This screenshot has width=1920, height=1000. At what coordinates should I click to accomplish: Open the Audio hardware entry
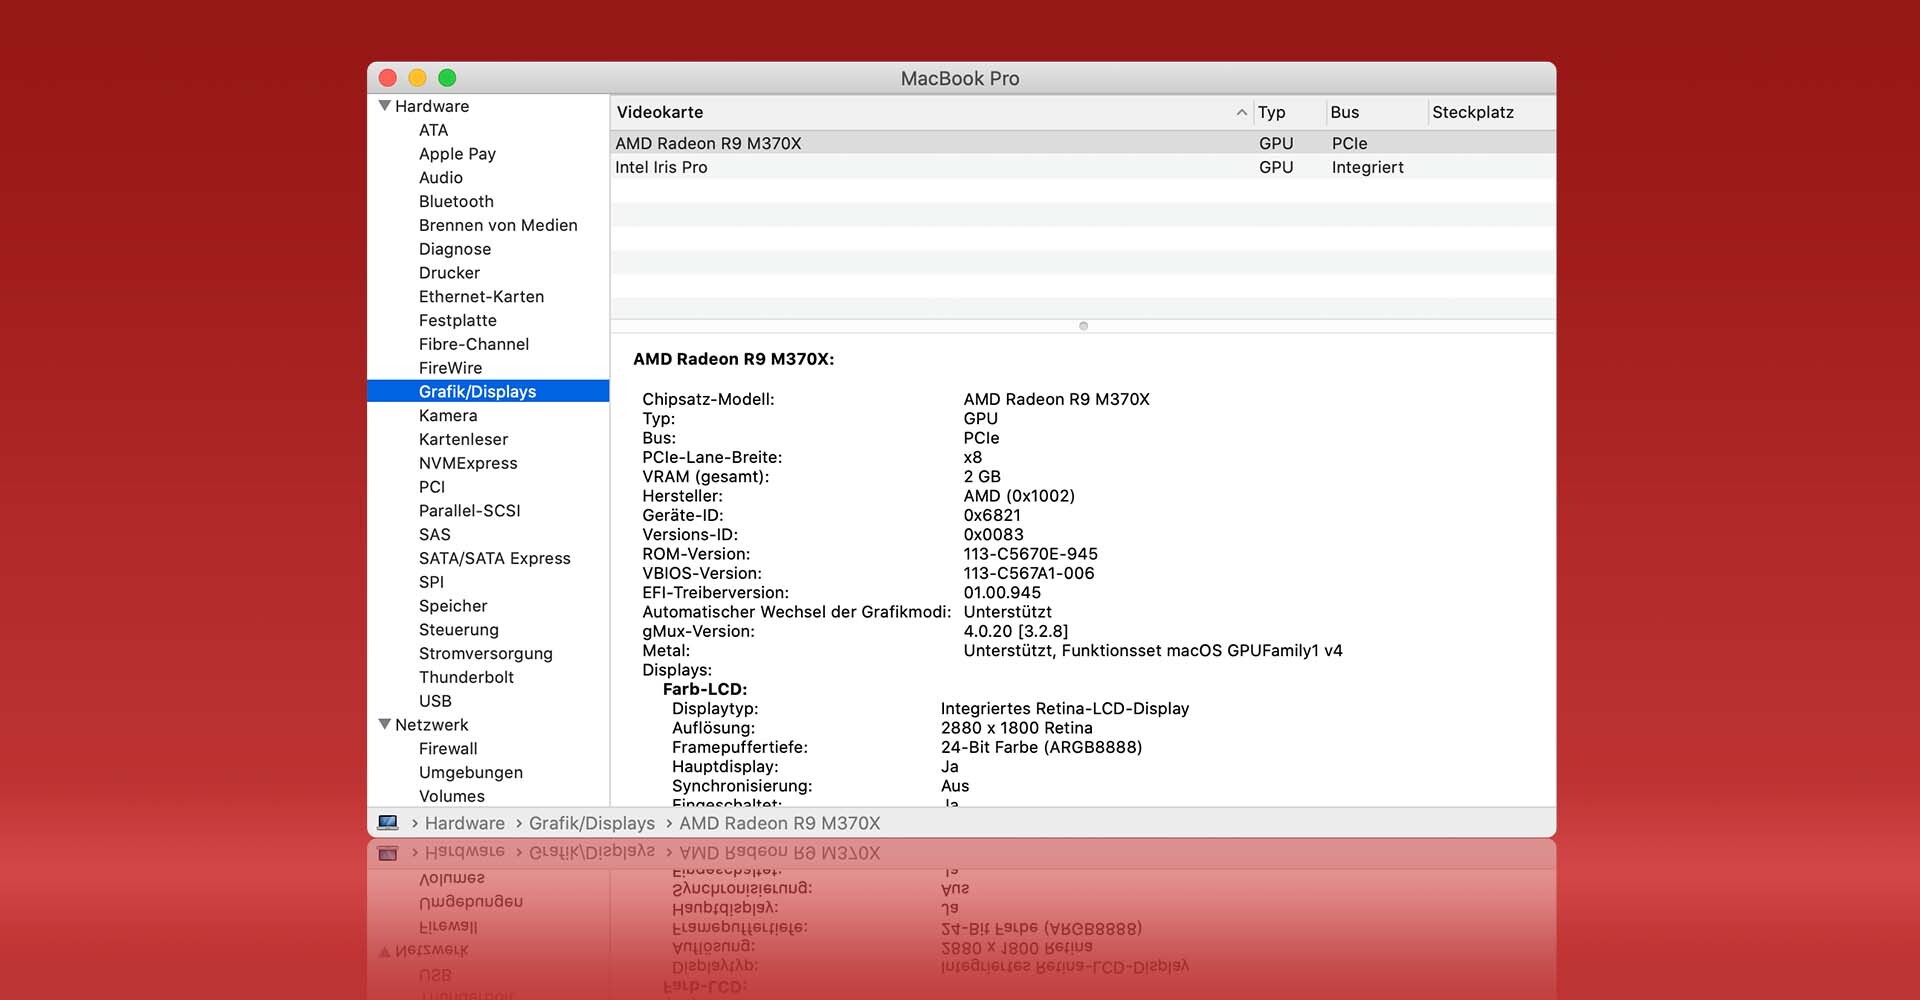point(440,178)
